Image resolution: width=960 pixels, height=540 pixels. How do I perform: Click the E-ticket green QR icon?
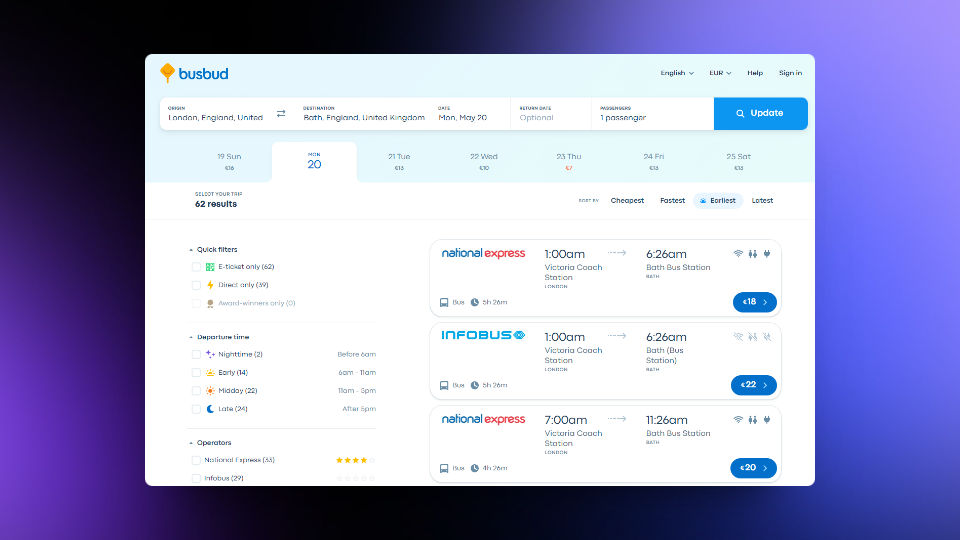coord(210,267)
